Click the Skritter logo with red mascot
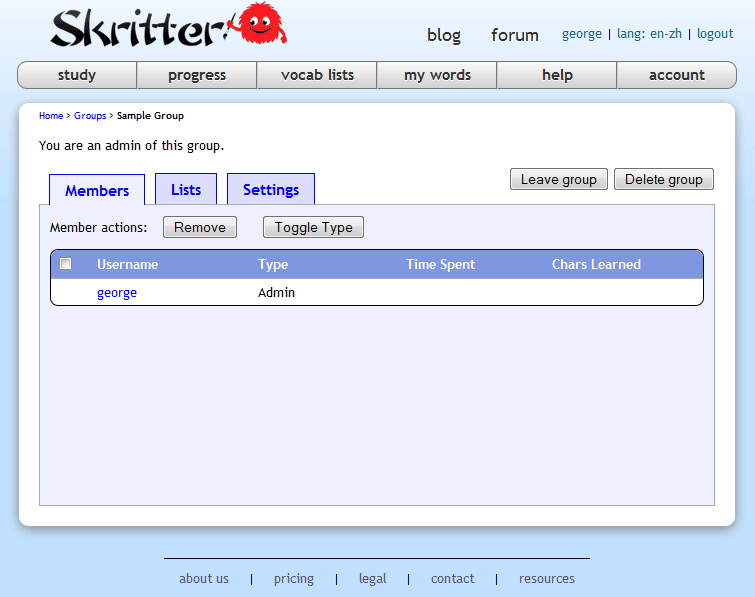755x597 pixels. pyautogui.click(x=168, y=28)
